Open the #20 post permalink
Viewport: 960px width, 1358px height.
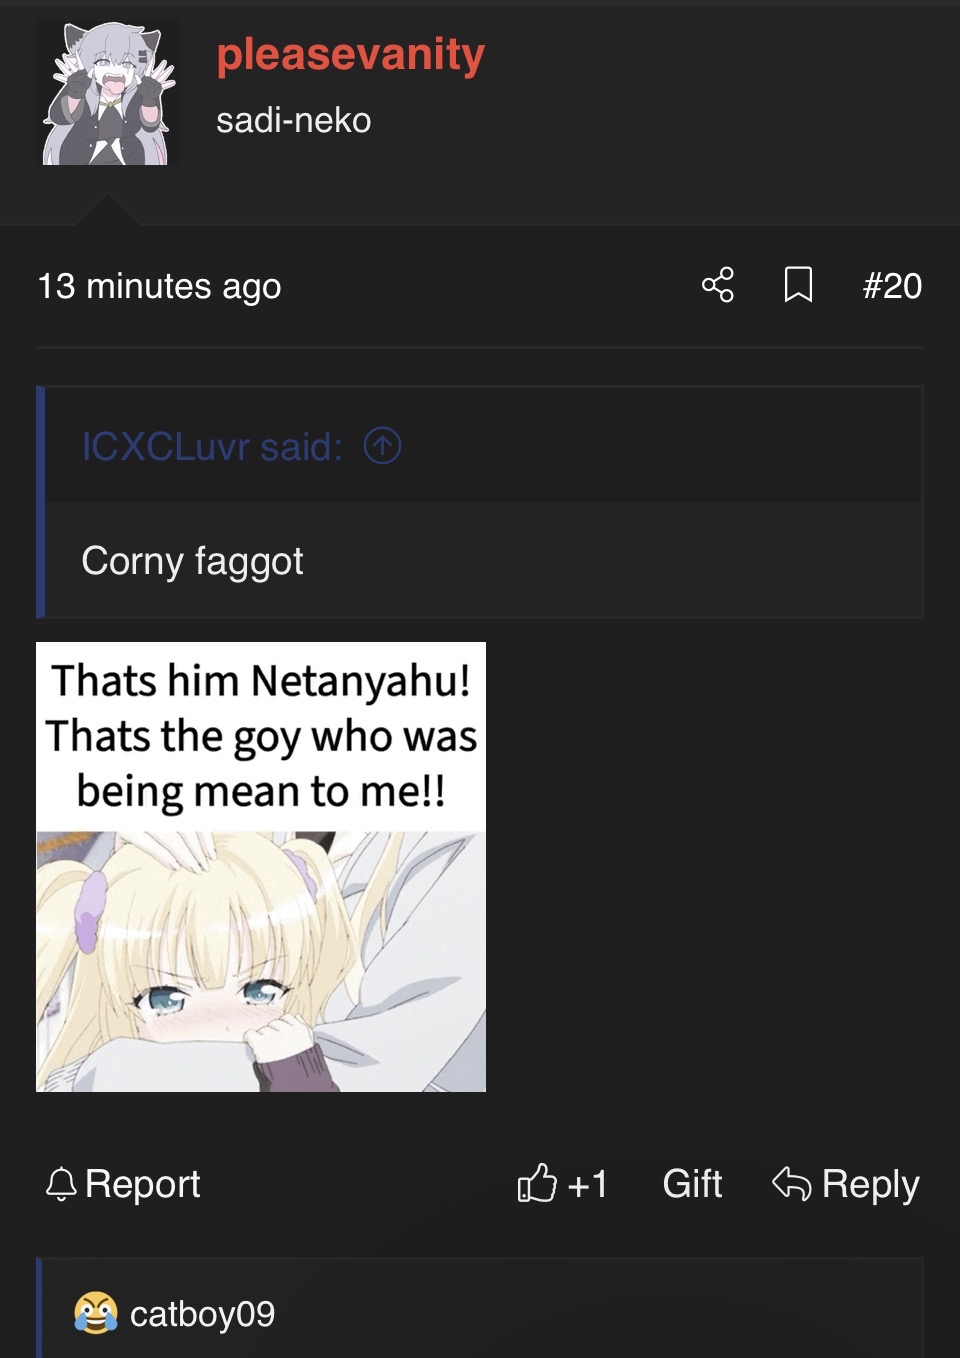(892, 286)
